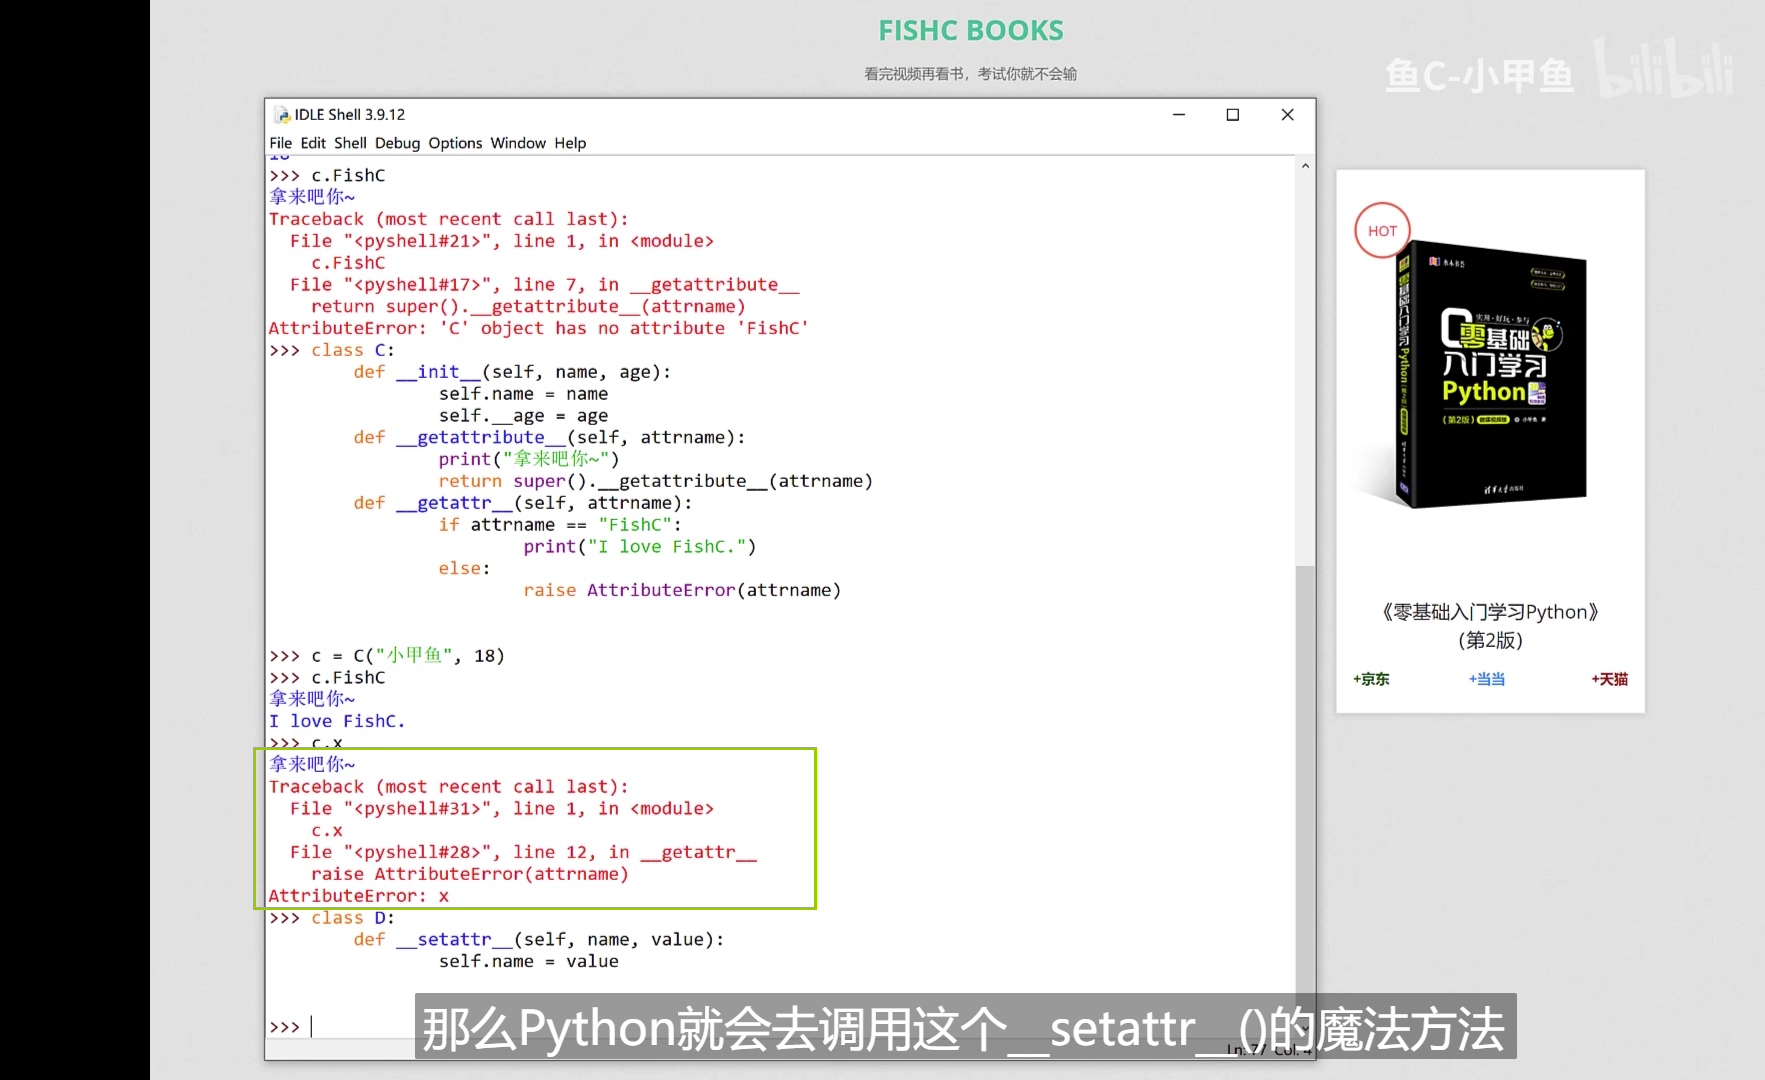Open the Help menu

tap(570, 143)
